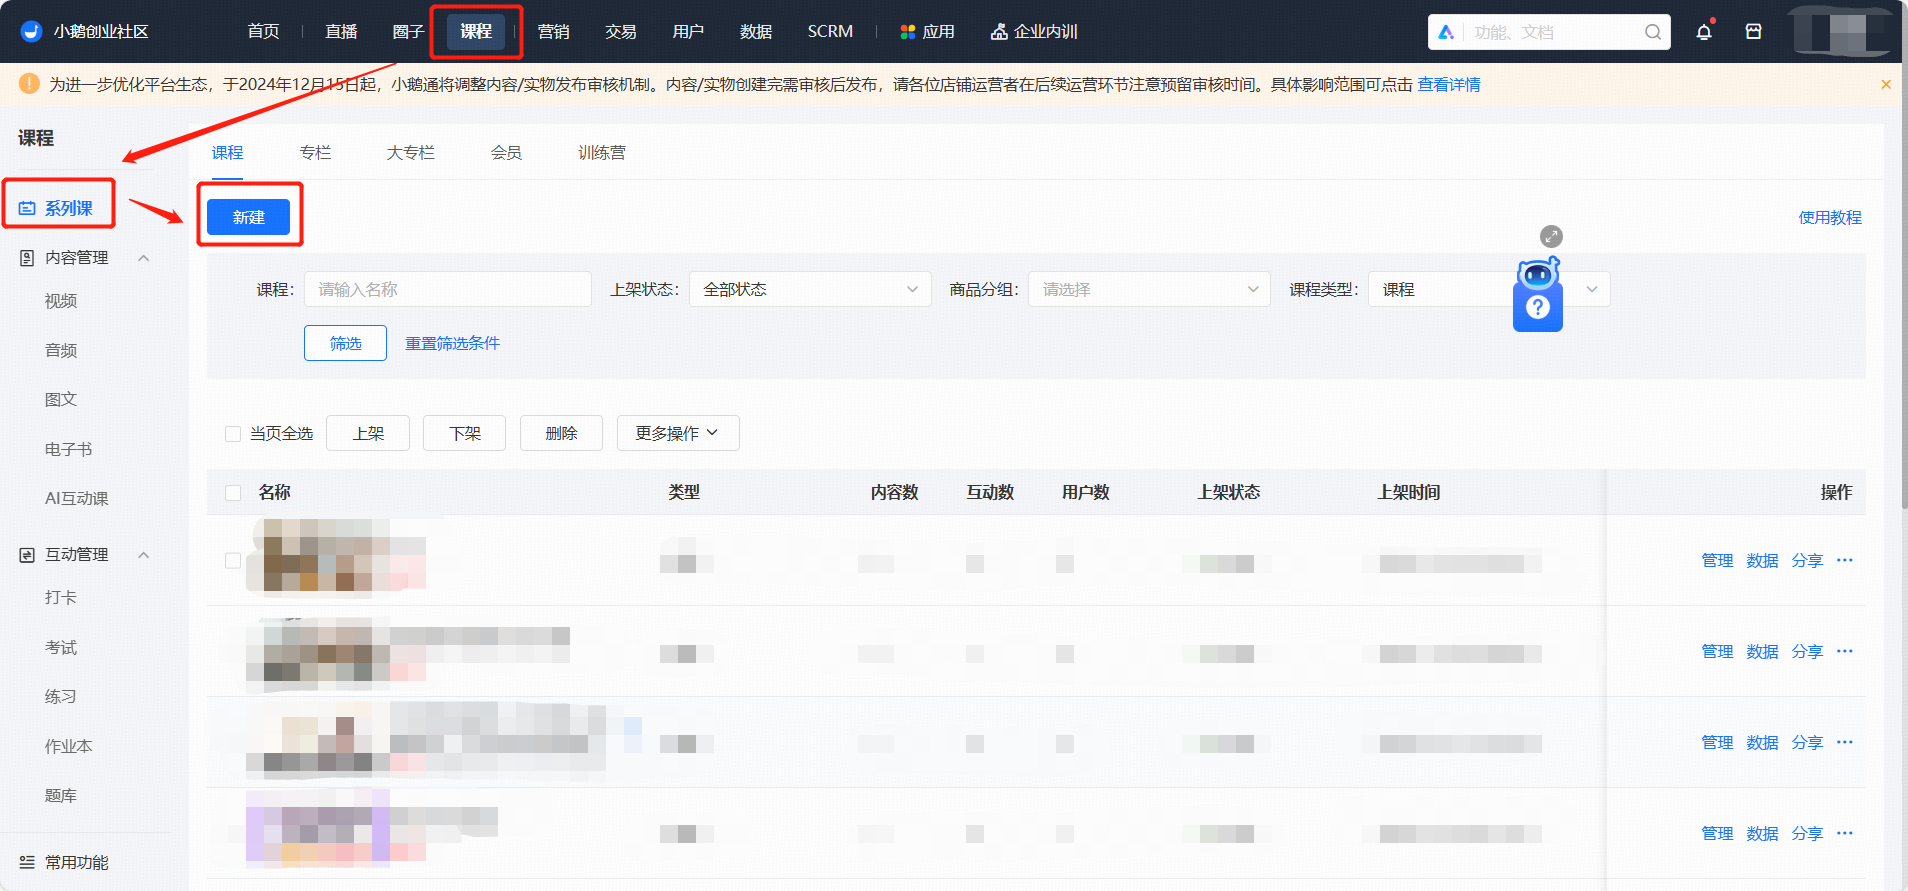This screenshot has width=1908, height=891.
Task: Click the 互动管理 sidebar icon
Action: click(27, 555)
